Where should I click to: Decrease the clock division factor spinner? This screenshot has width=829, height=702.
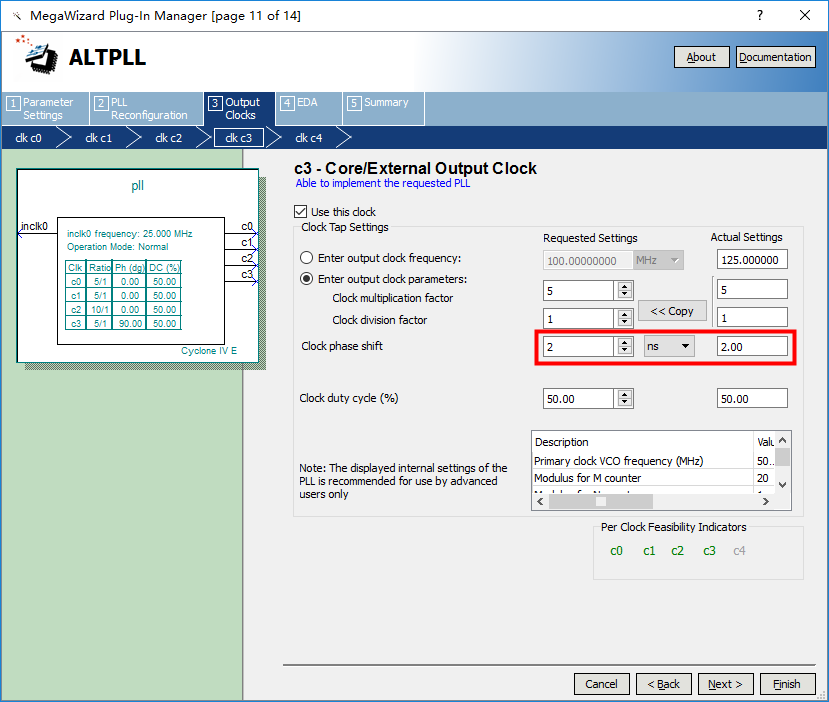[x=625, y=324]
